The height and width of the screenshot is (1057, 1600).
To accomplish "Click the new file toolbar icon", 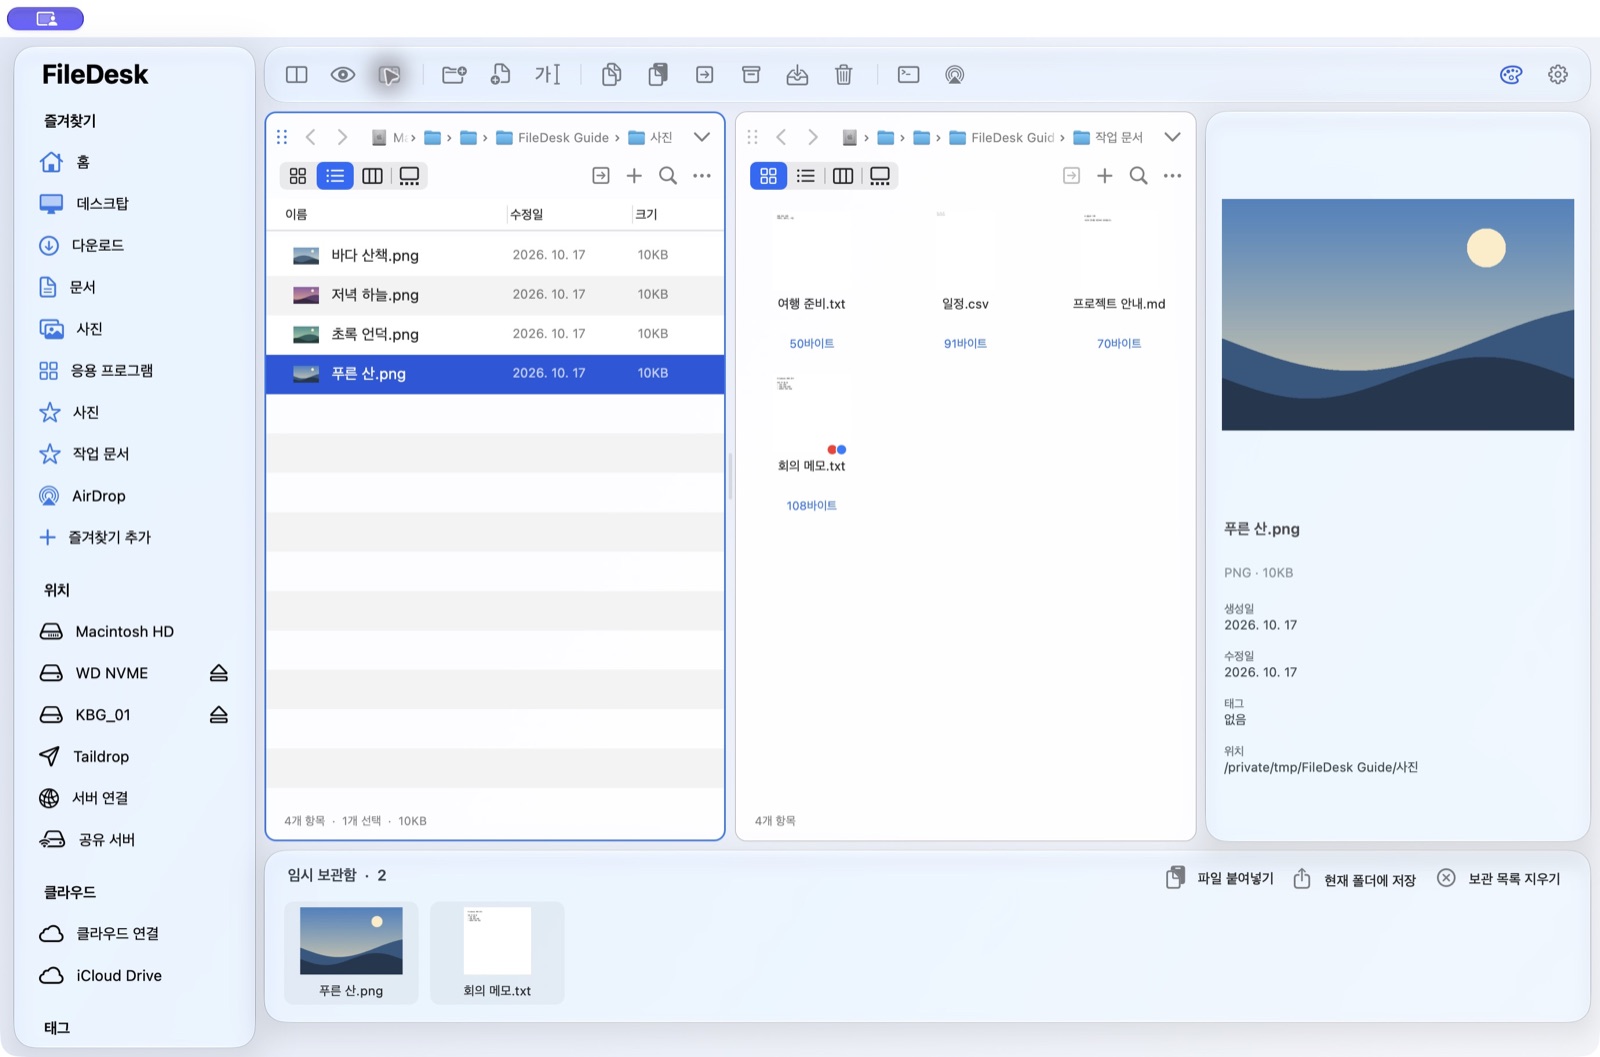I will [x=500, y=75].
